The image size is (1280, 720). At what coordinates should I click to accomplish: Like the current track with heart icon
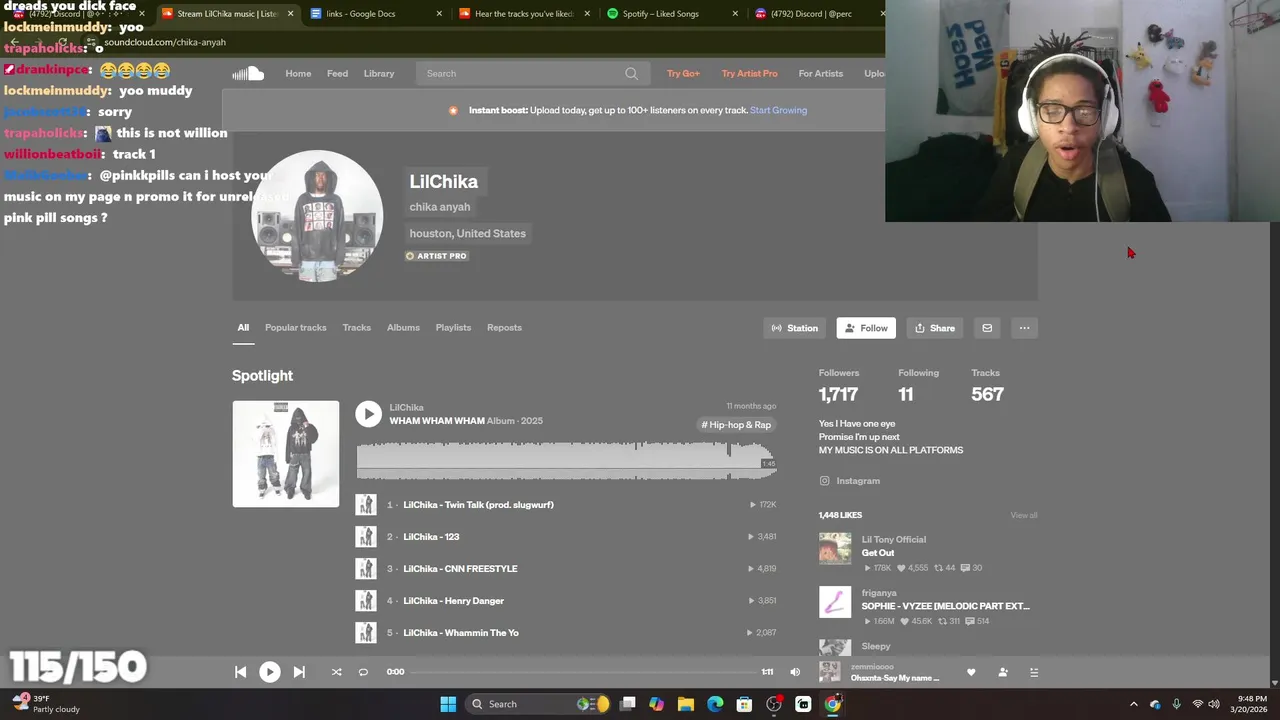(x=970, y=672)
